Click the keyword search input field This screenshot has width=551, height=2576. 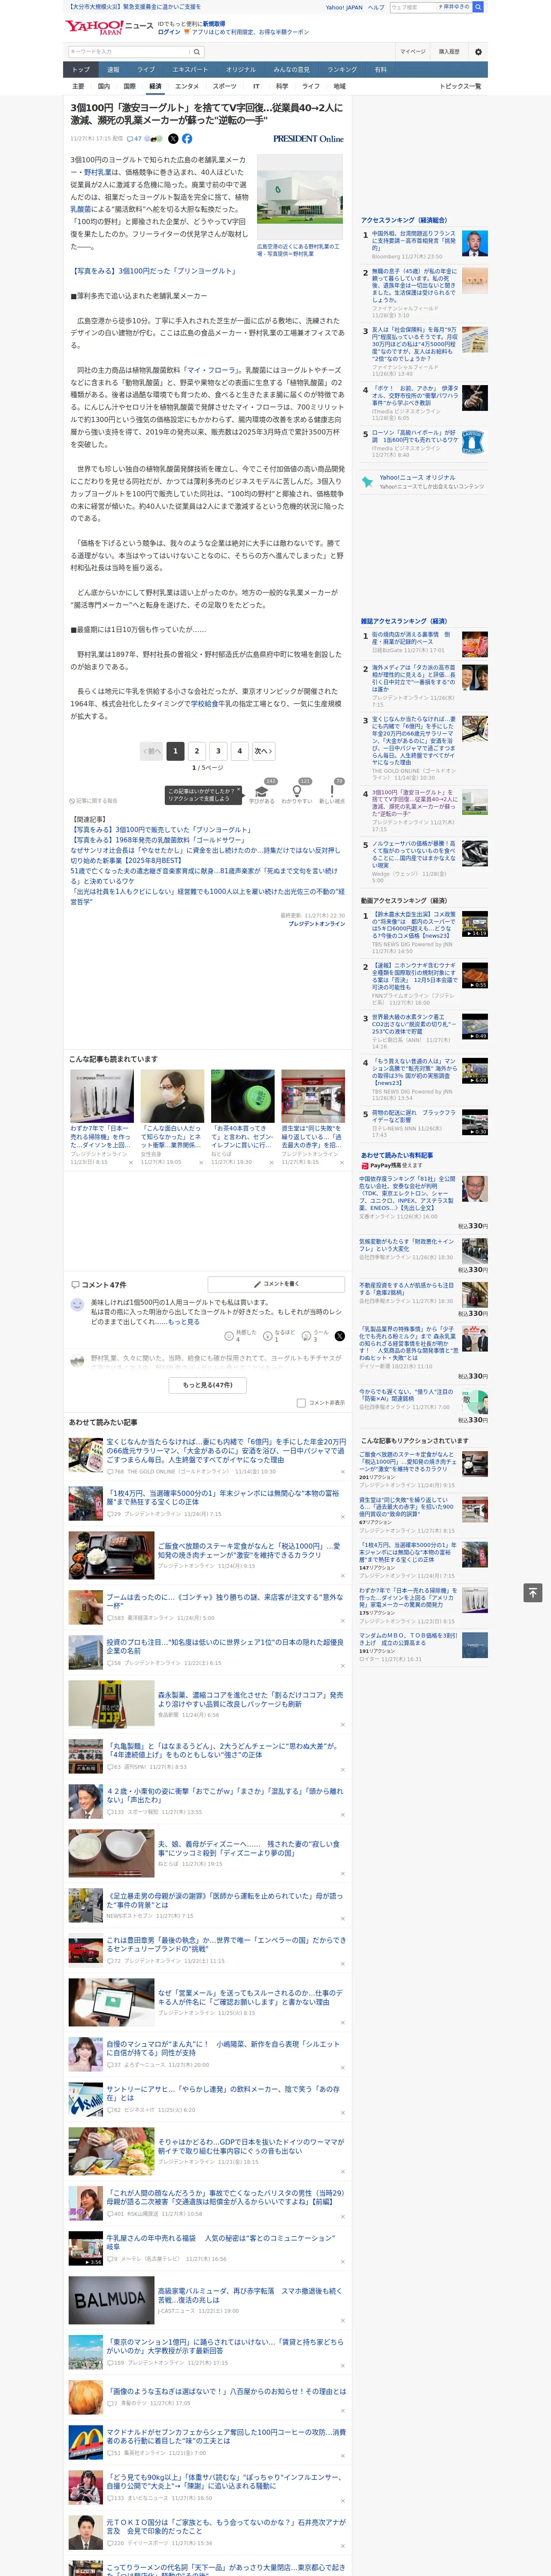pyautogui.click(x=129, y=51)
